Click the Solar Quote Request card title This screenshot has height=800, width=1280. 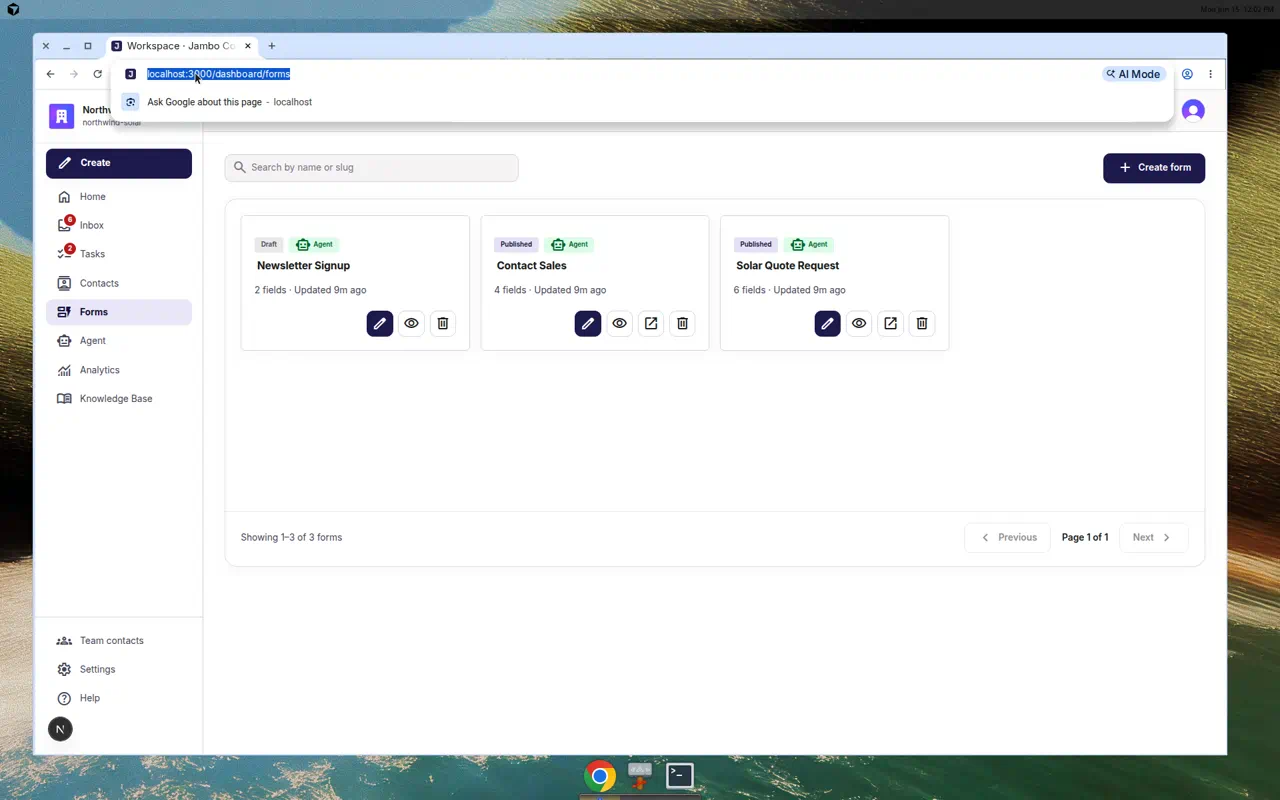click(x=787, y=266)
